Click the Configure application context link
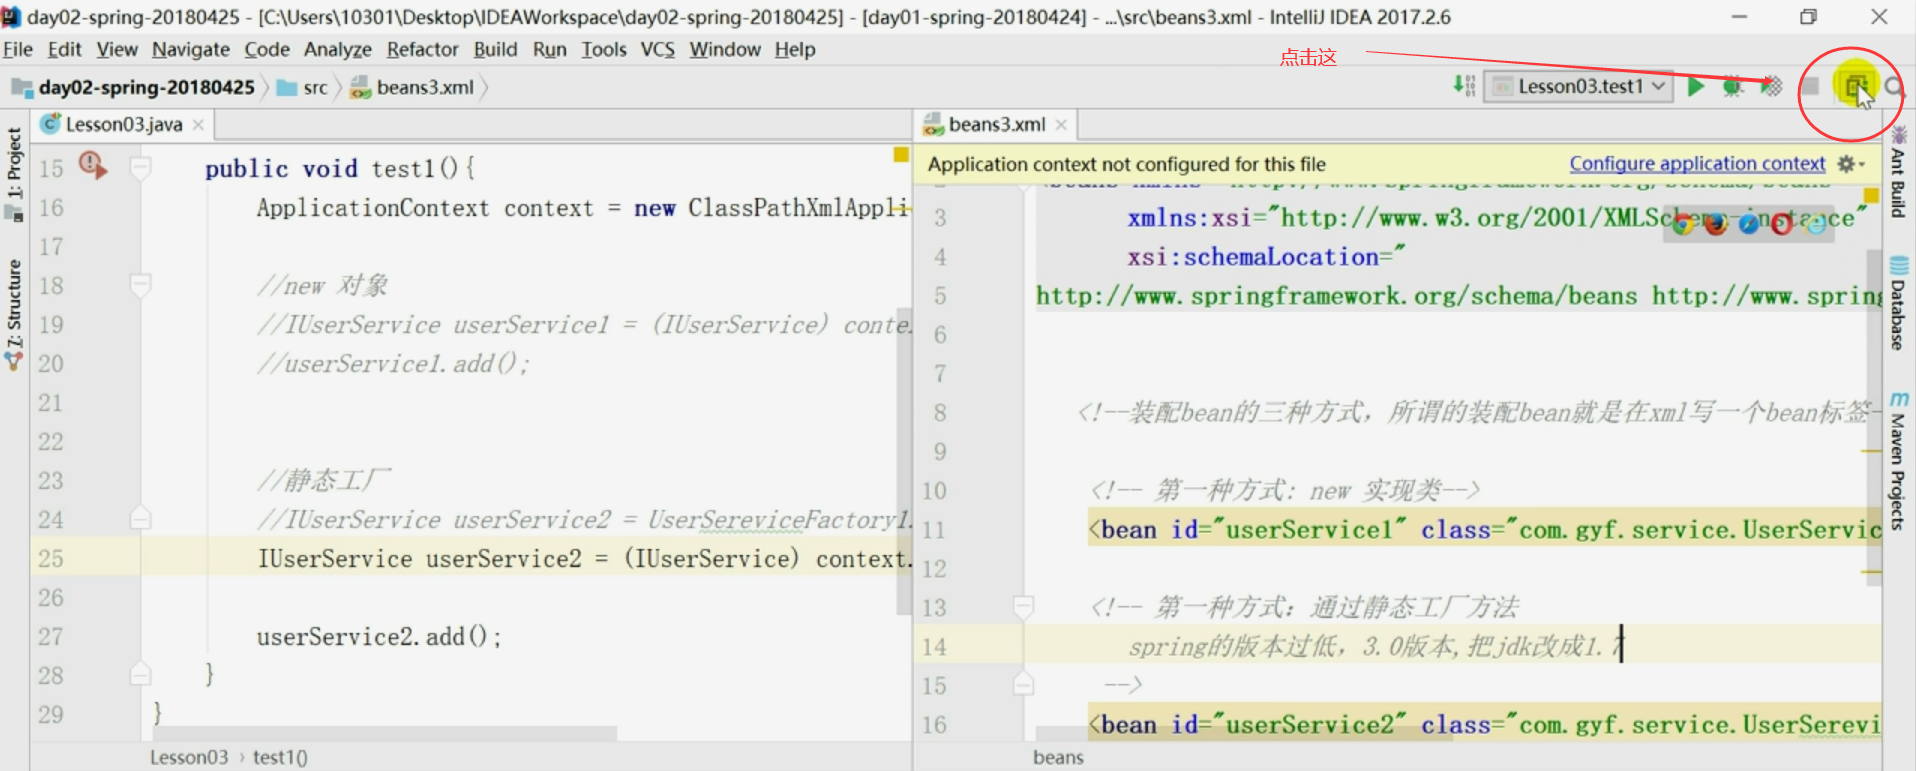This screenshot has width=1916, height=771. pyautogui.click(x=1697, y=164)
